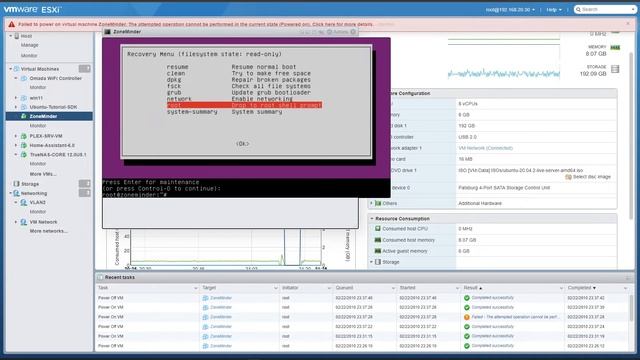Click the TrueNAS-CORE VM icon
640x360 pixels.
click(24, 155)
